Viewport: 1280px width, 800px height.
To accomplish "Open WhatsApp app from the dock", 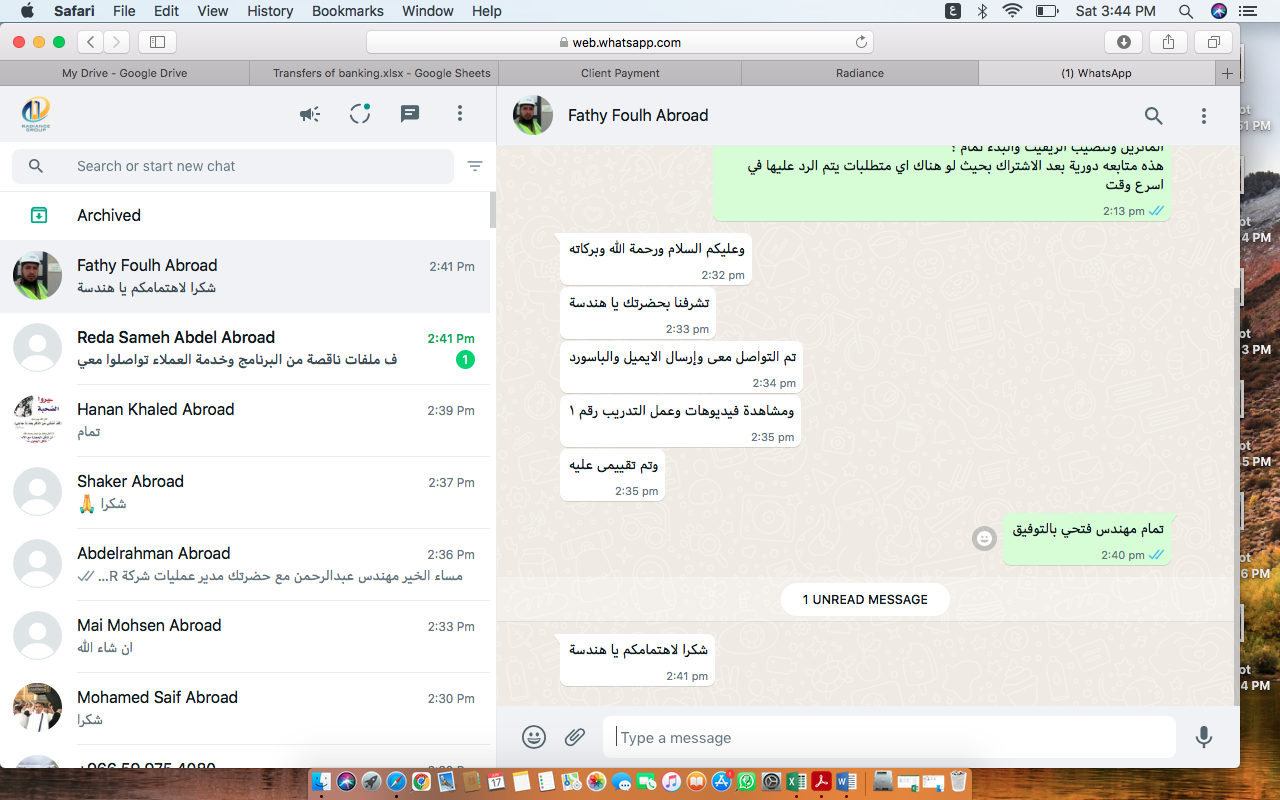I will [x=746, y=781].
